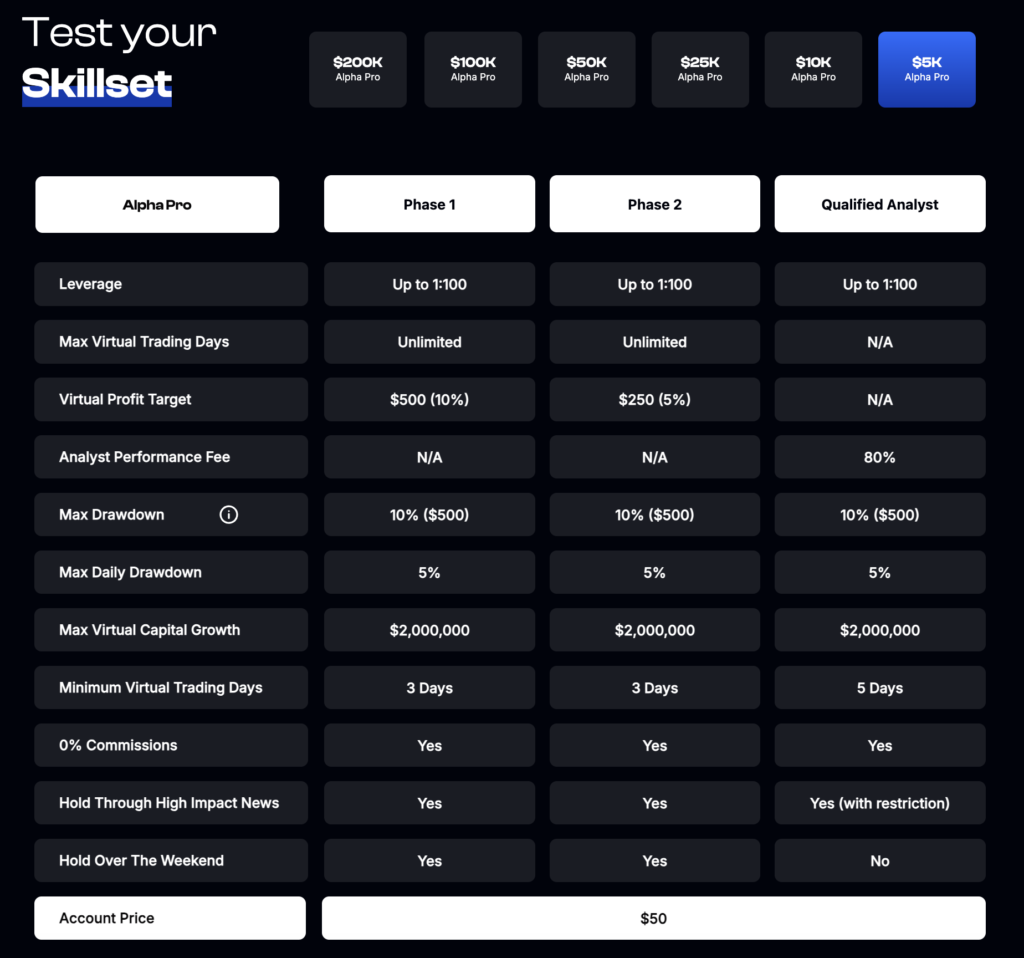Switch to the $100K Alpha Pro tab

(x=473, y=69)
